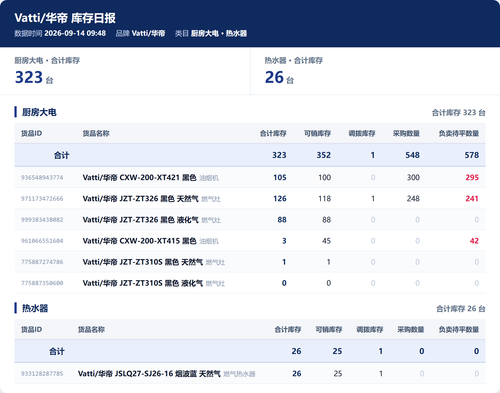Click 合计库存 column header in 热水器 table
500x393 pixels.
click(288, 329)
